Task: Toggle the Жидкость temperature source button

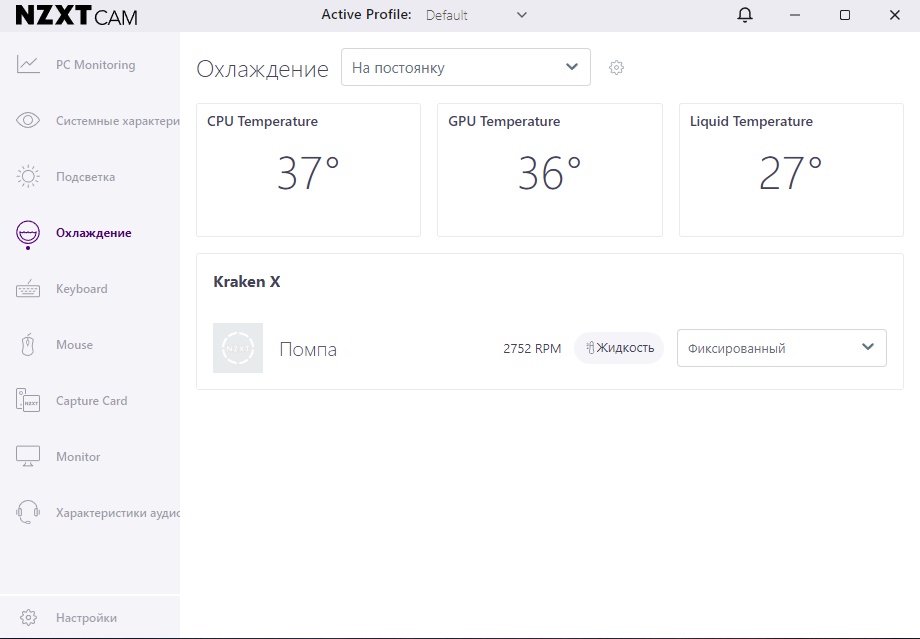Action: coord(619,348)
